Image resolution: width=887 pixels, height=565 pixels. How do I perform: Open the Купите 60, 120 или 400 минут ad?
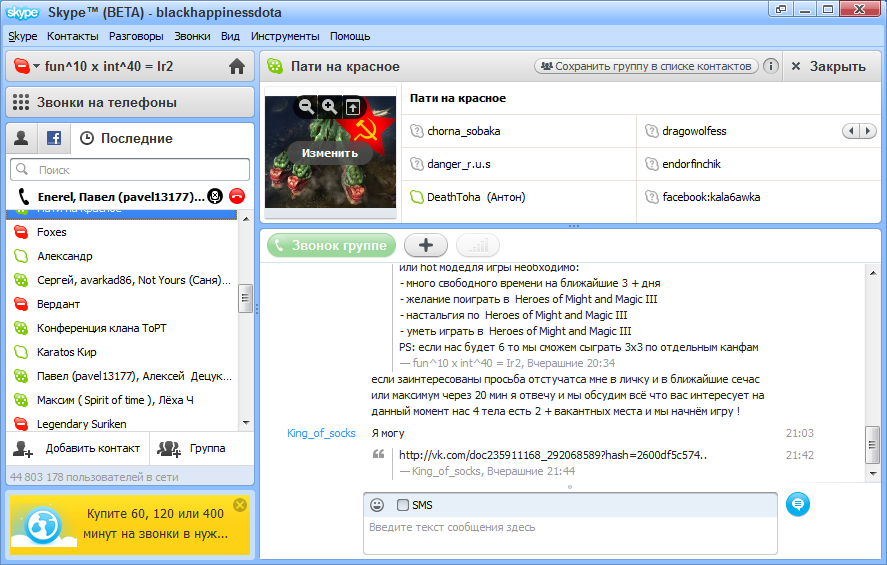[x=130, y=525]
